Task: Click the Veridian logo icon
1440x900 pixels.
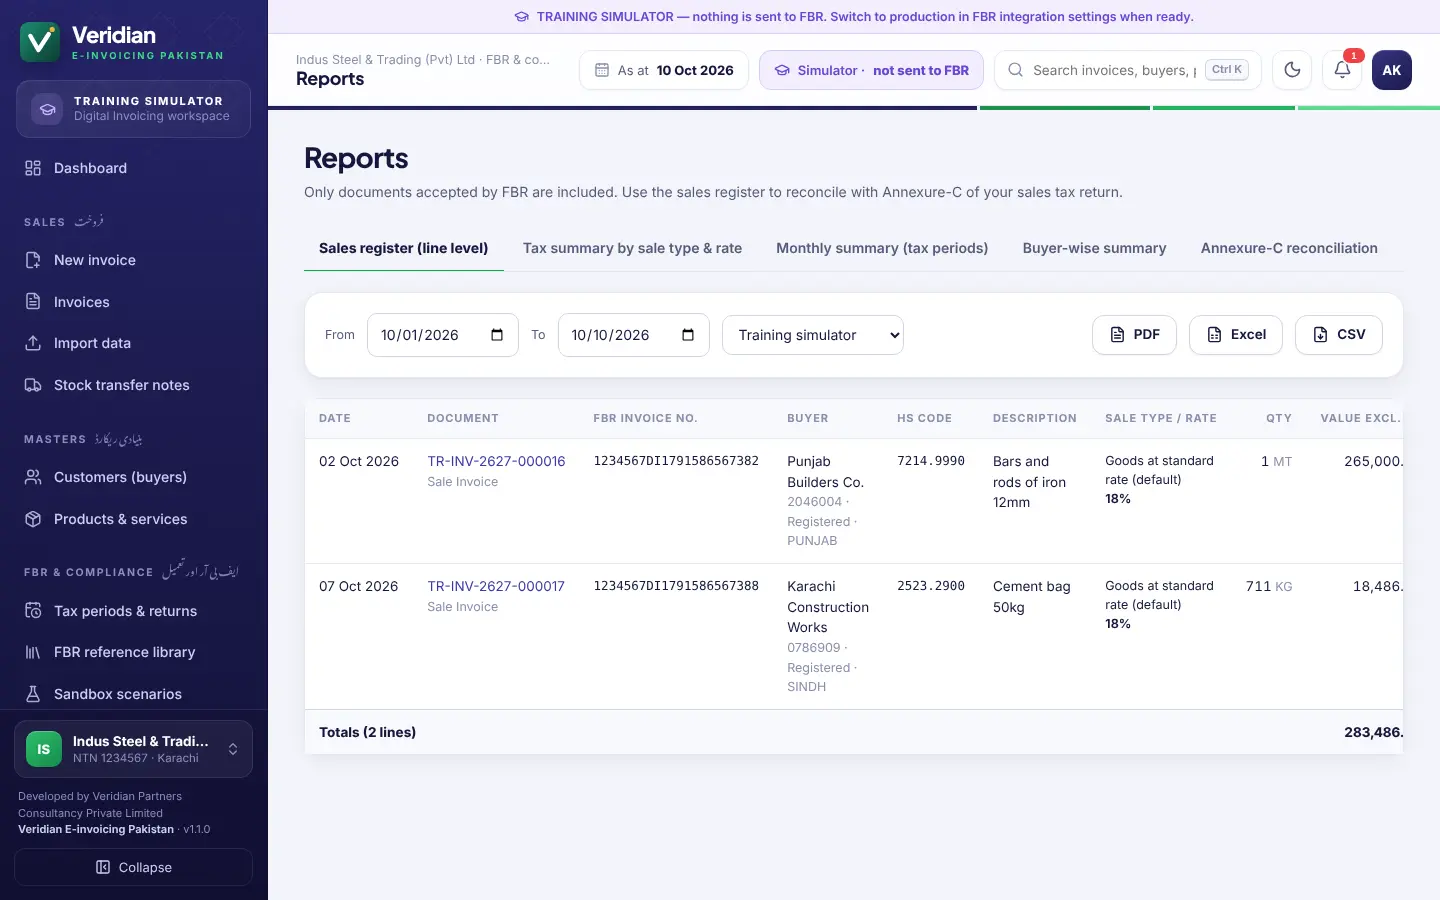Action: 40,43
